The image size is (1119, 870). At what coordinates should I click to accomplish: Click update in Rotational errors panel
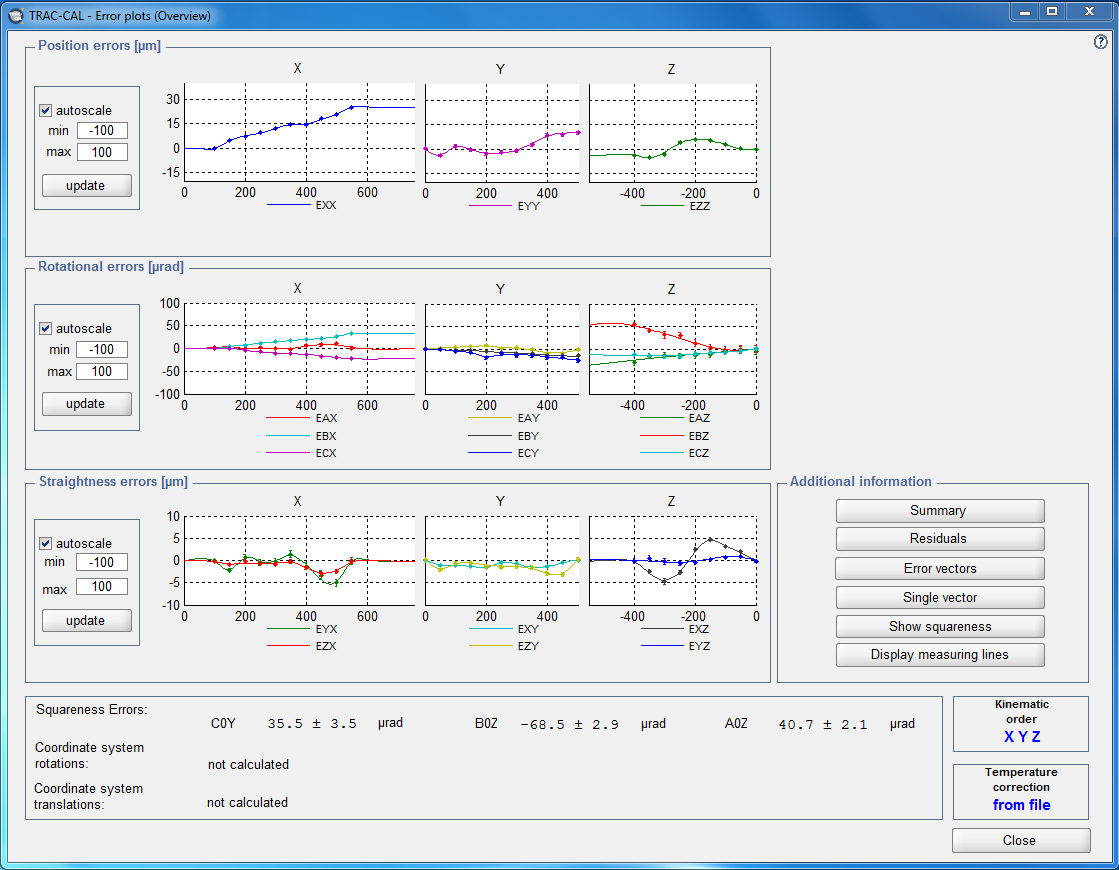tap(86, 403)
